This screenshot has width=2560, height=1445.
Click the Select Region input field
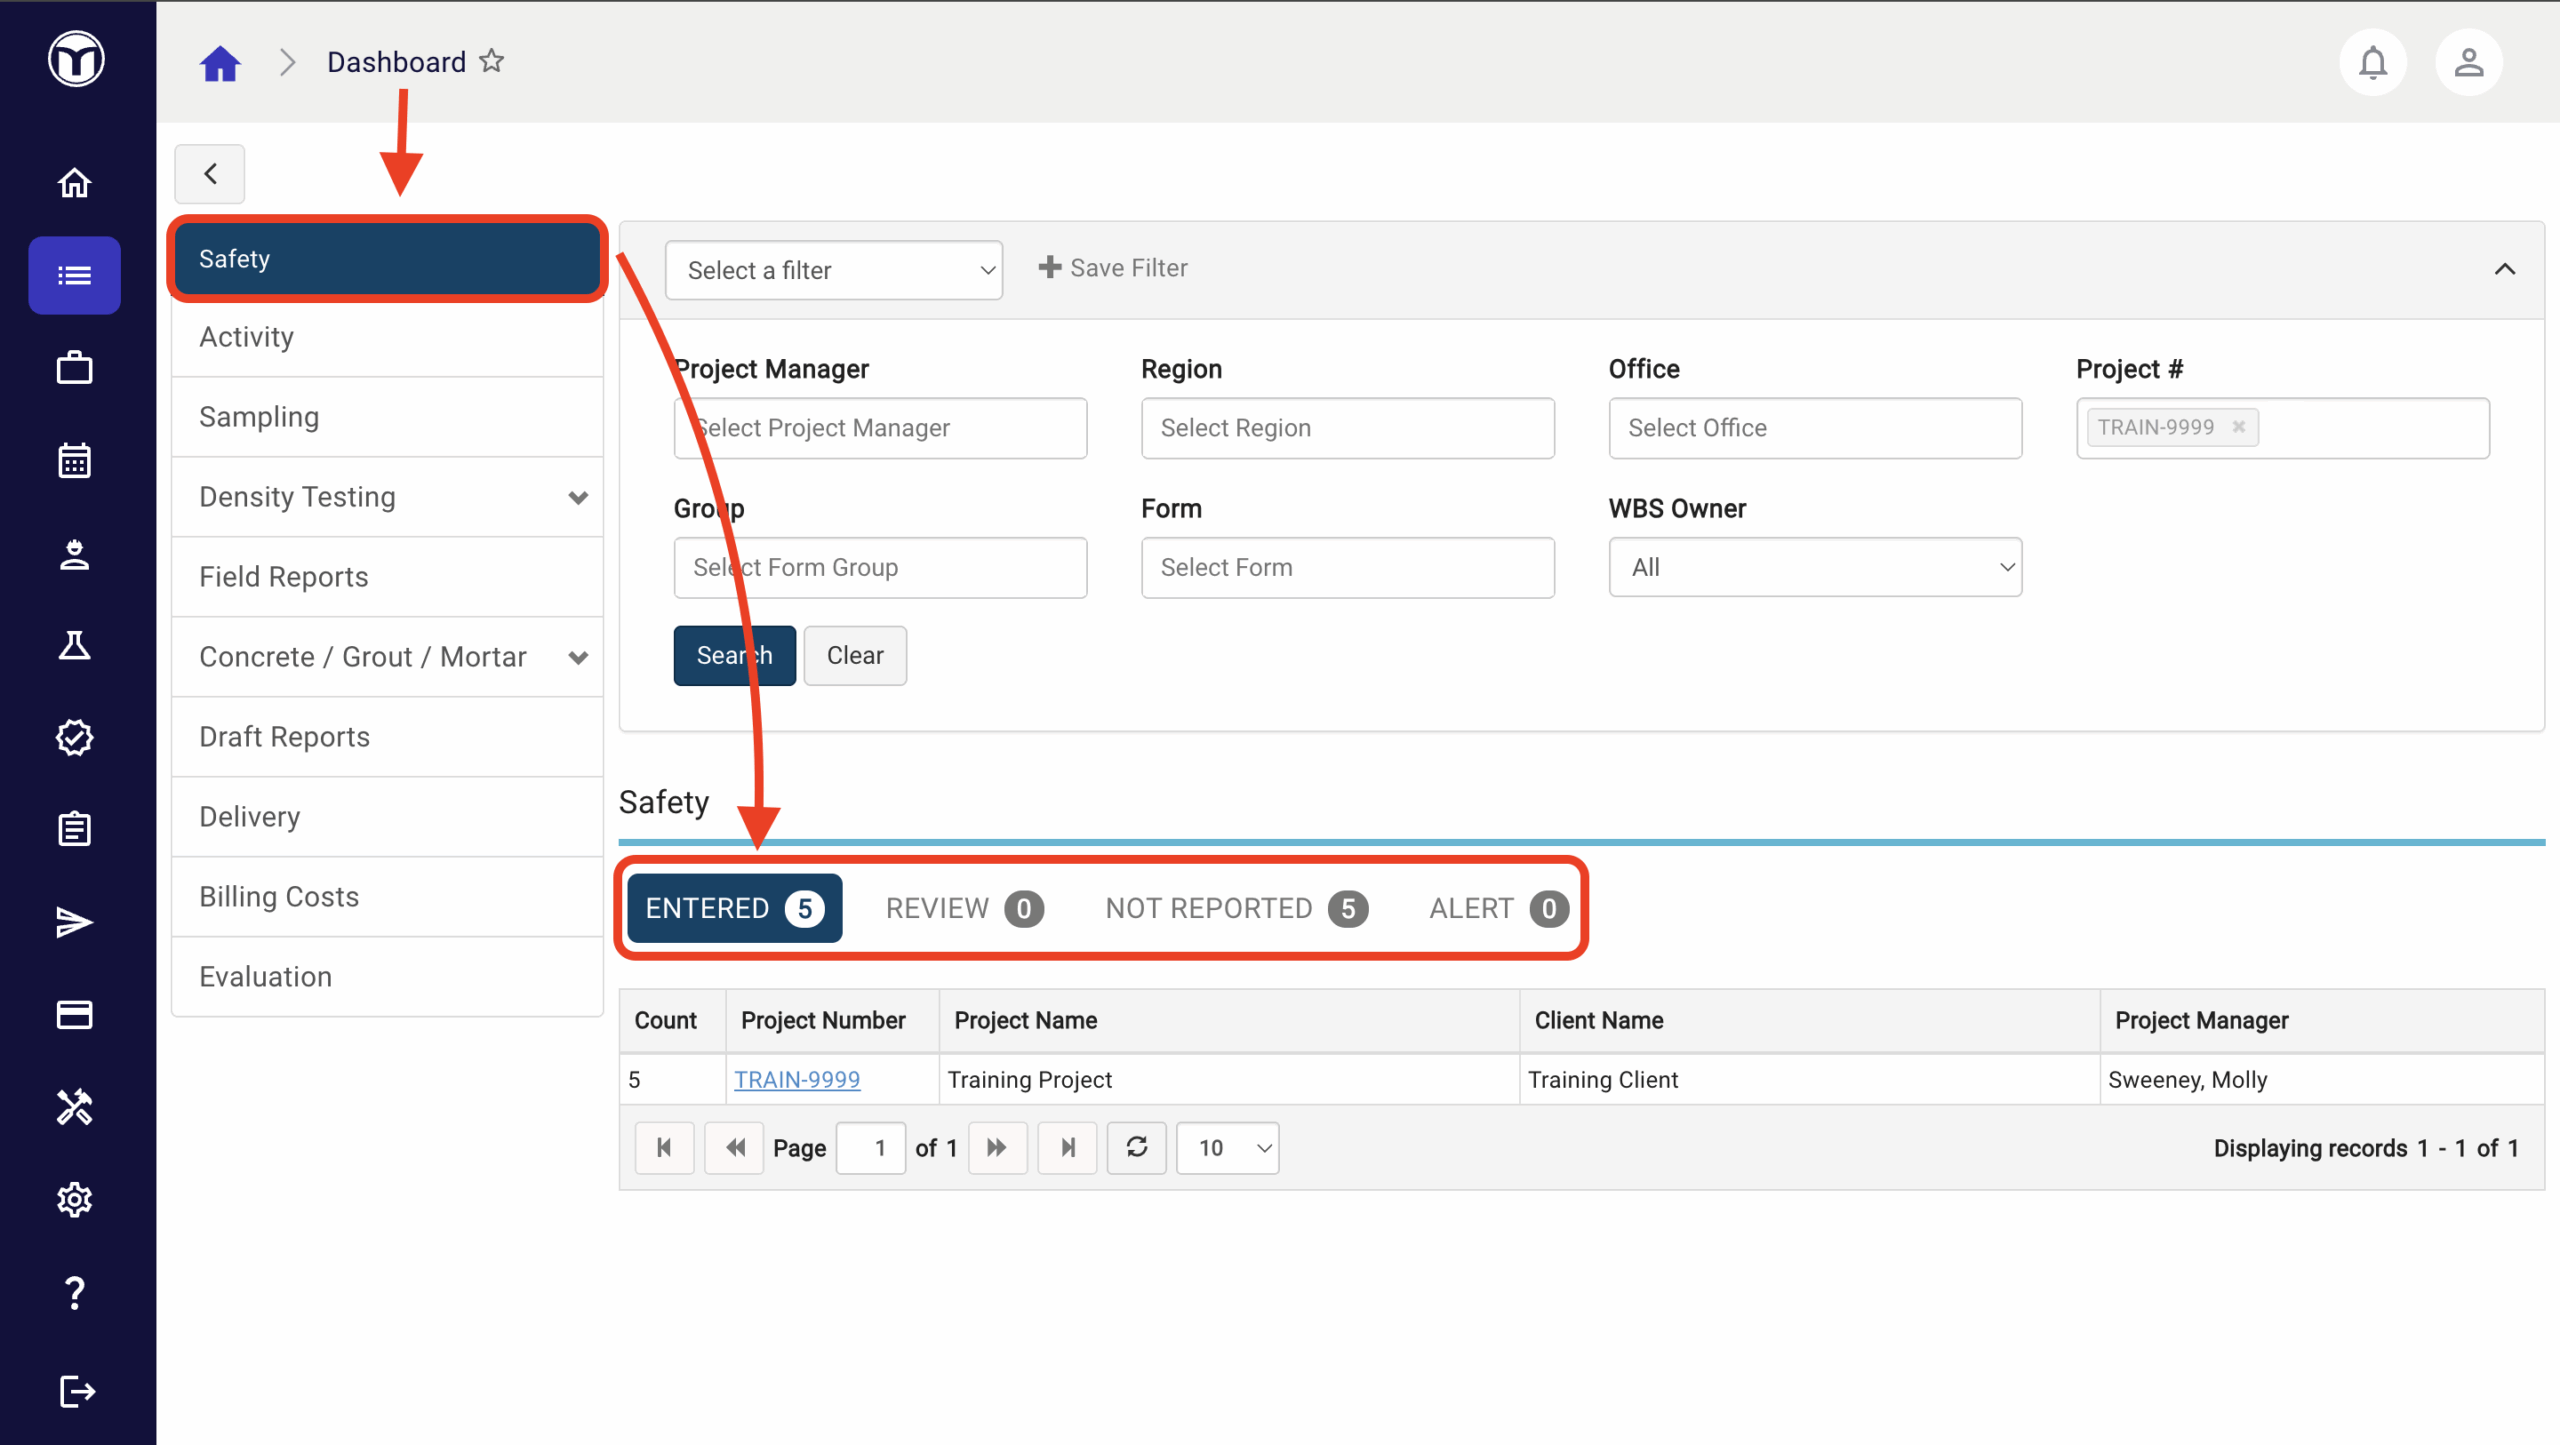pyautogui.click(x=1347, y=428)
